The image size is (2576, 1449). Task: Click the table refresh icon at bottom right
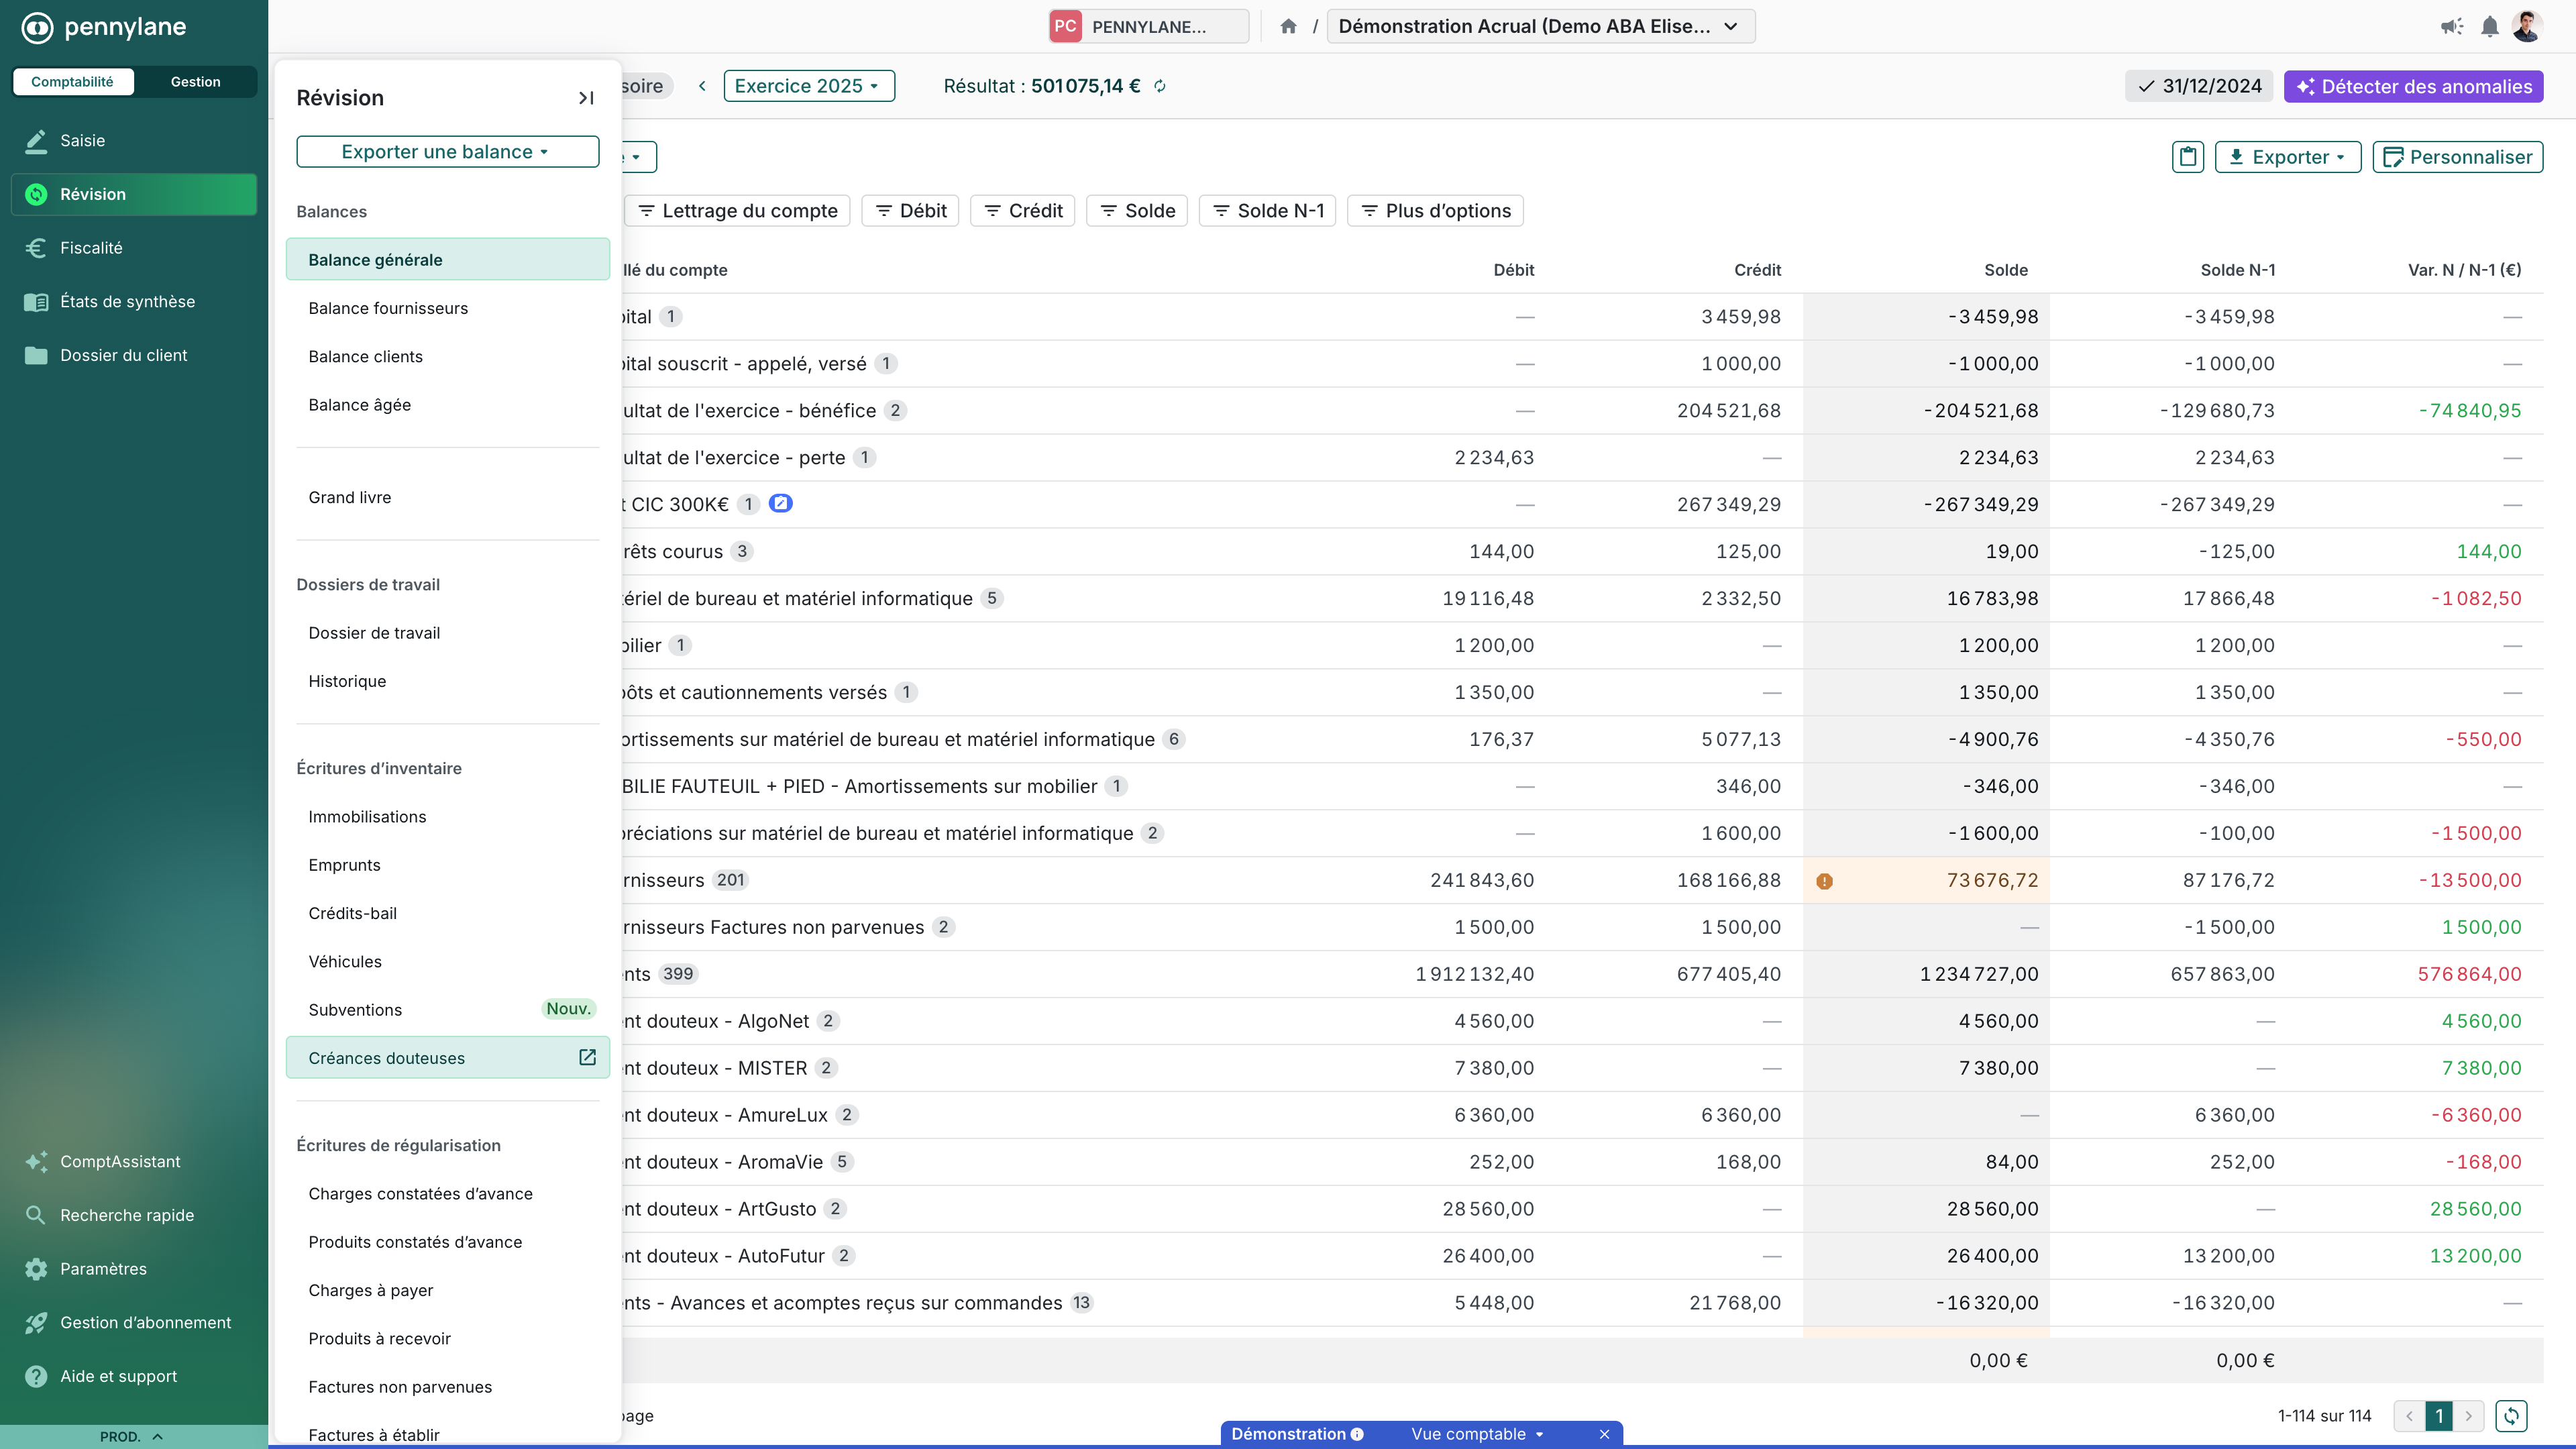(2511, 1415)
